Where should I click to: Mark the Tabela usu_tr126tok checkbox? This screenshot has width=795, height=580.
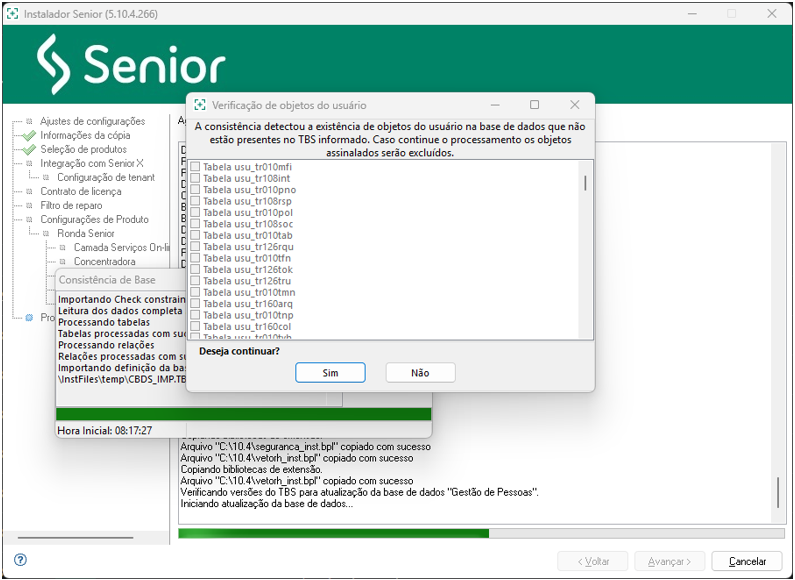[195, 269]
